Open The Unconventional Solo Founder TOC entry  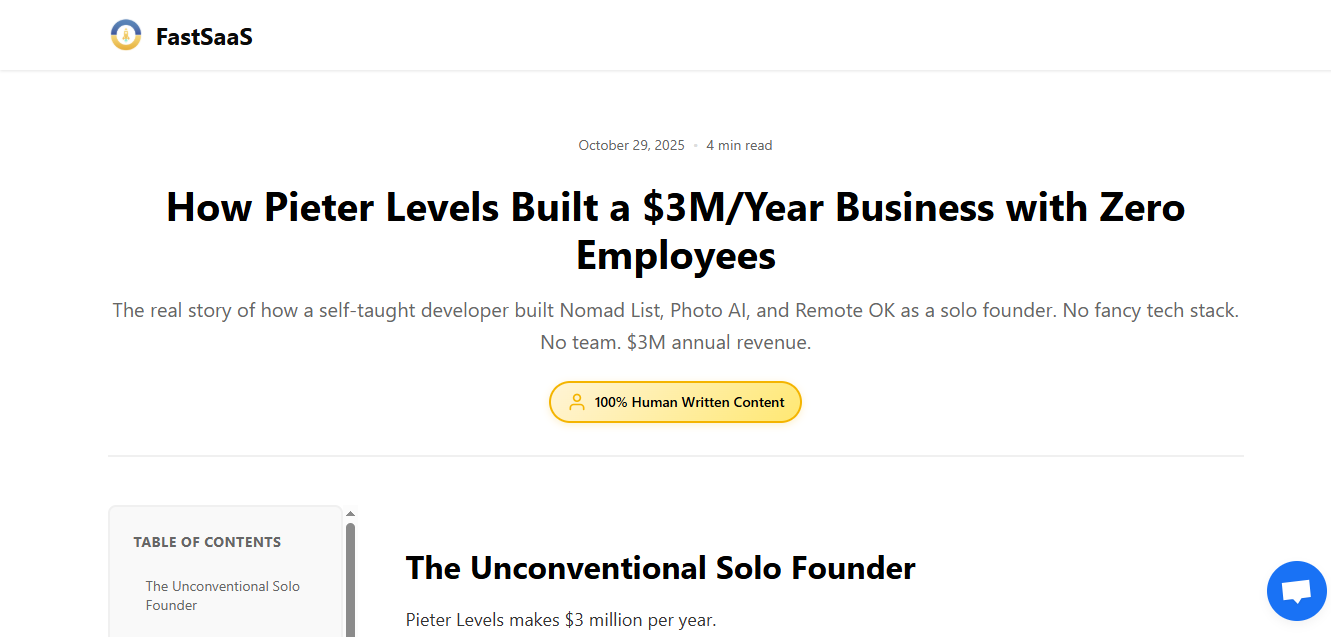pyautogui.click(x=222, y=595)
